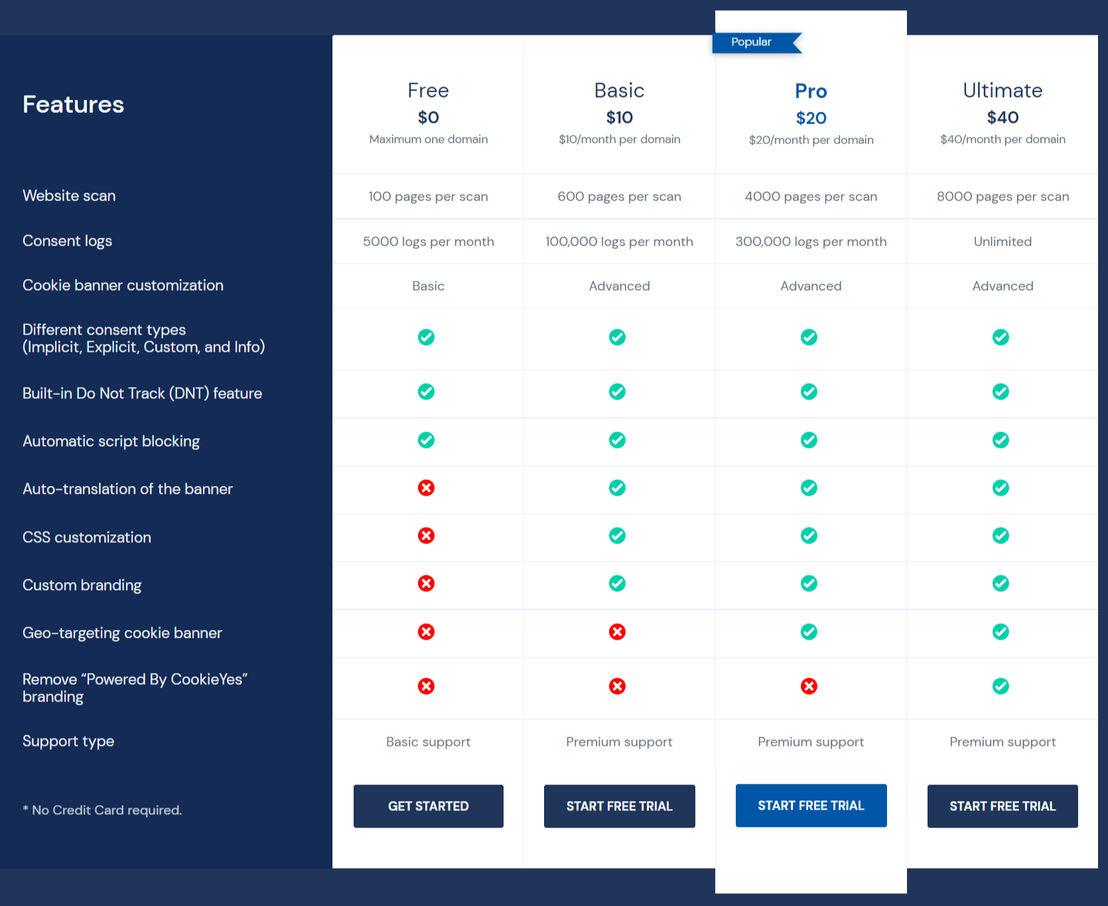The image size is (1108, 906).
Task: Click Free plan's red cross for CSS customization
Action: click(426, 536)
